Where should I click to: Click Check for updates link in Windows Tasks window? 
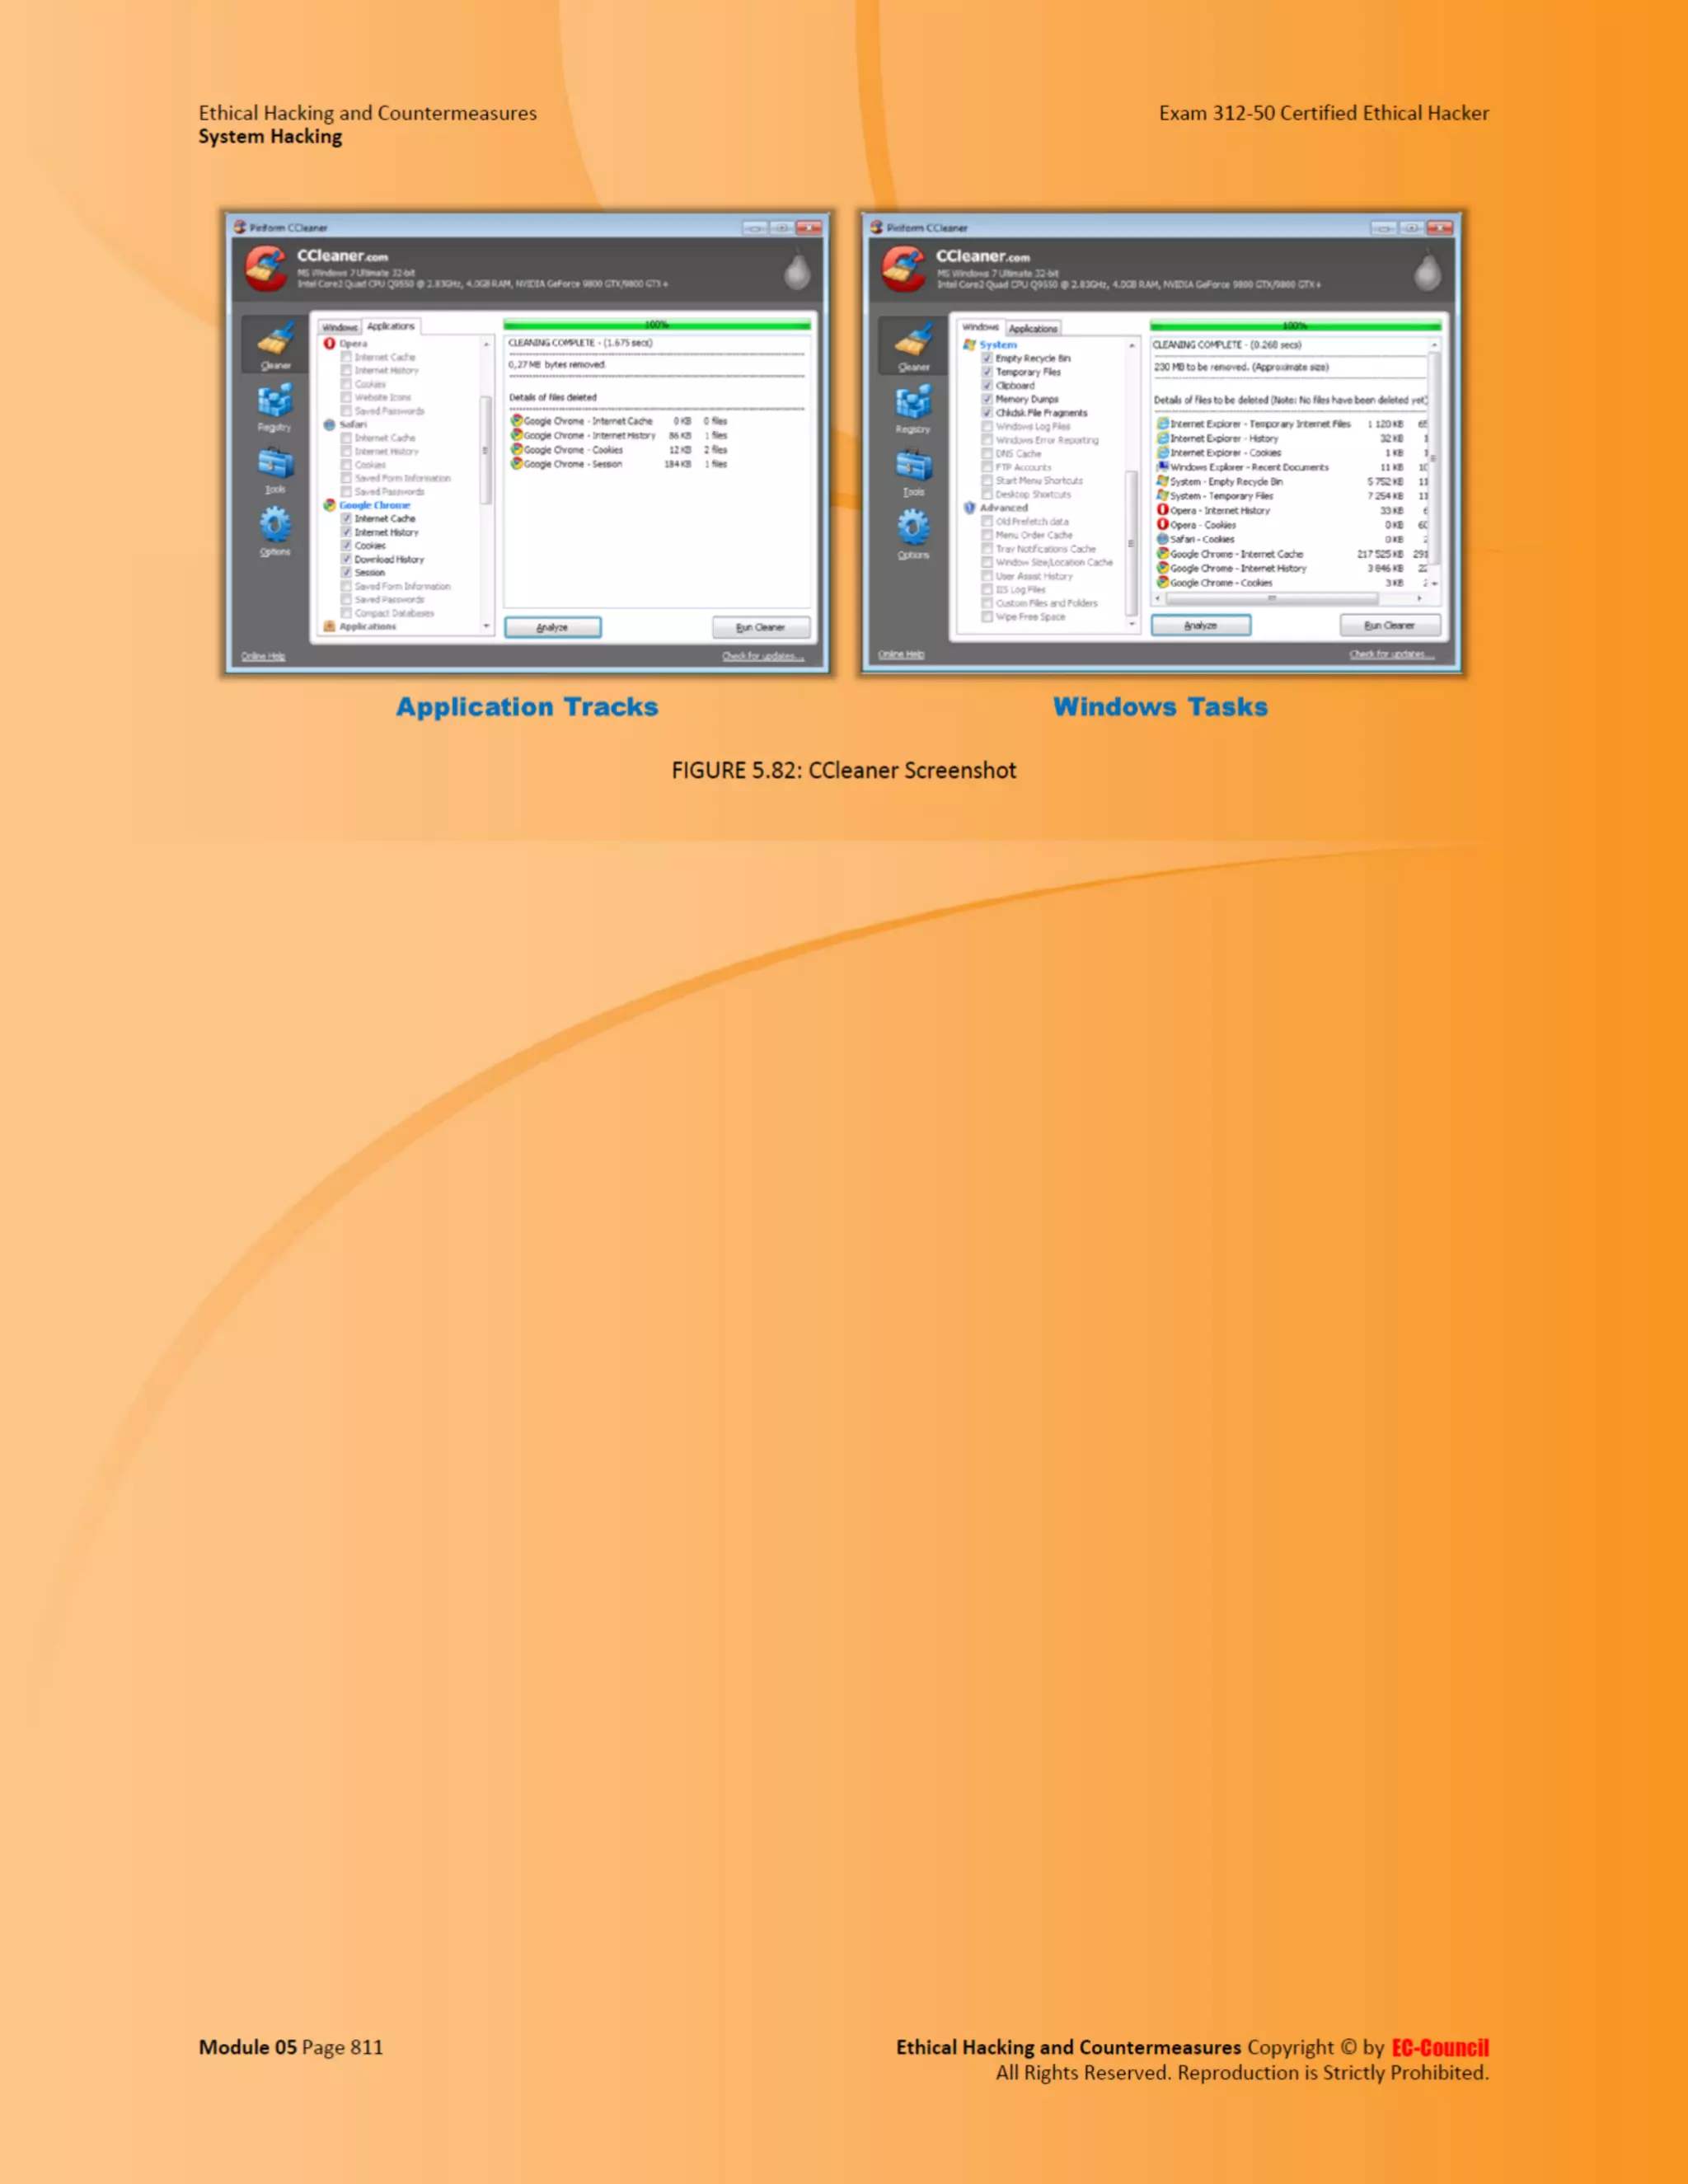click(x=1391, y=655)
